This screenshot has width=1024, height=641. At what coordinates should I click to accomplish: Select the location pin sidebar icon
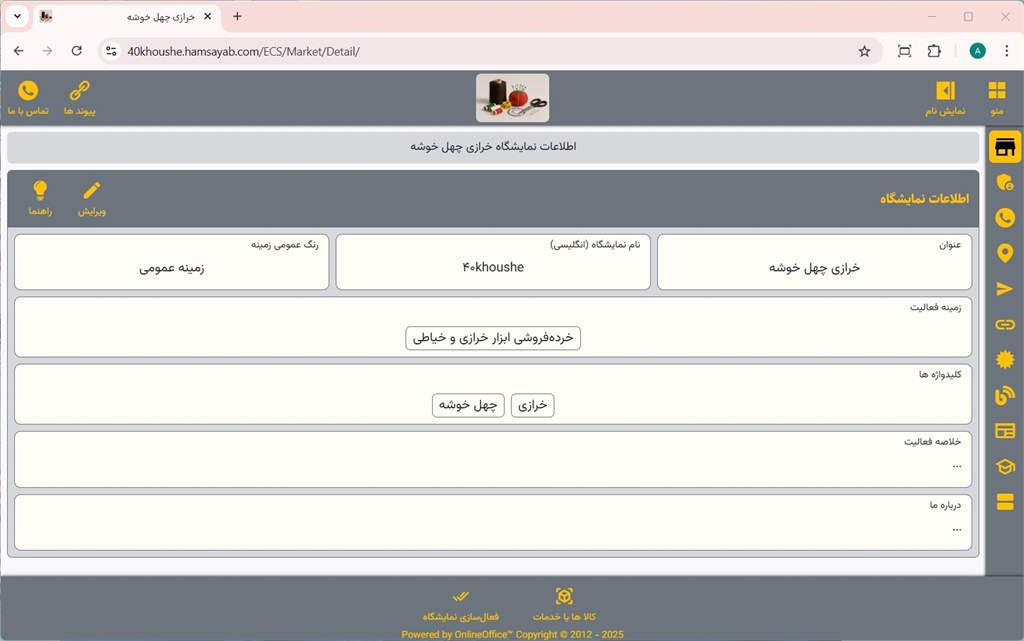coord(1005,253)
